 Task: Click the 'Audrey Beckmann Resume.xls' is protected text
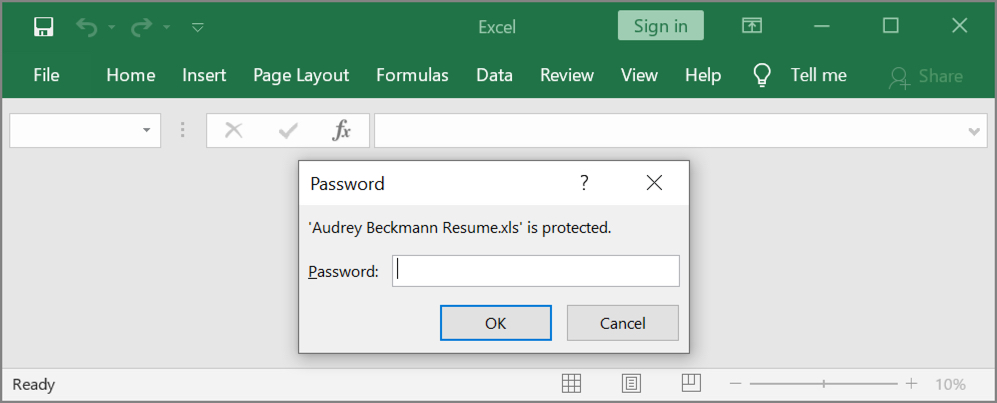coord(460,228)
